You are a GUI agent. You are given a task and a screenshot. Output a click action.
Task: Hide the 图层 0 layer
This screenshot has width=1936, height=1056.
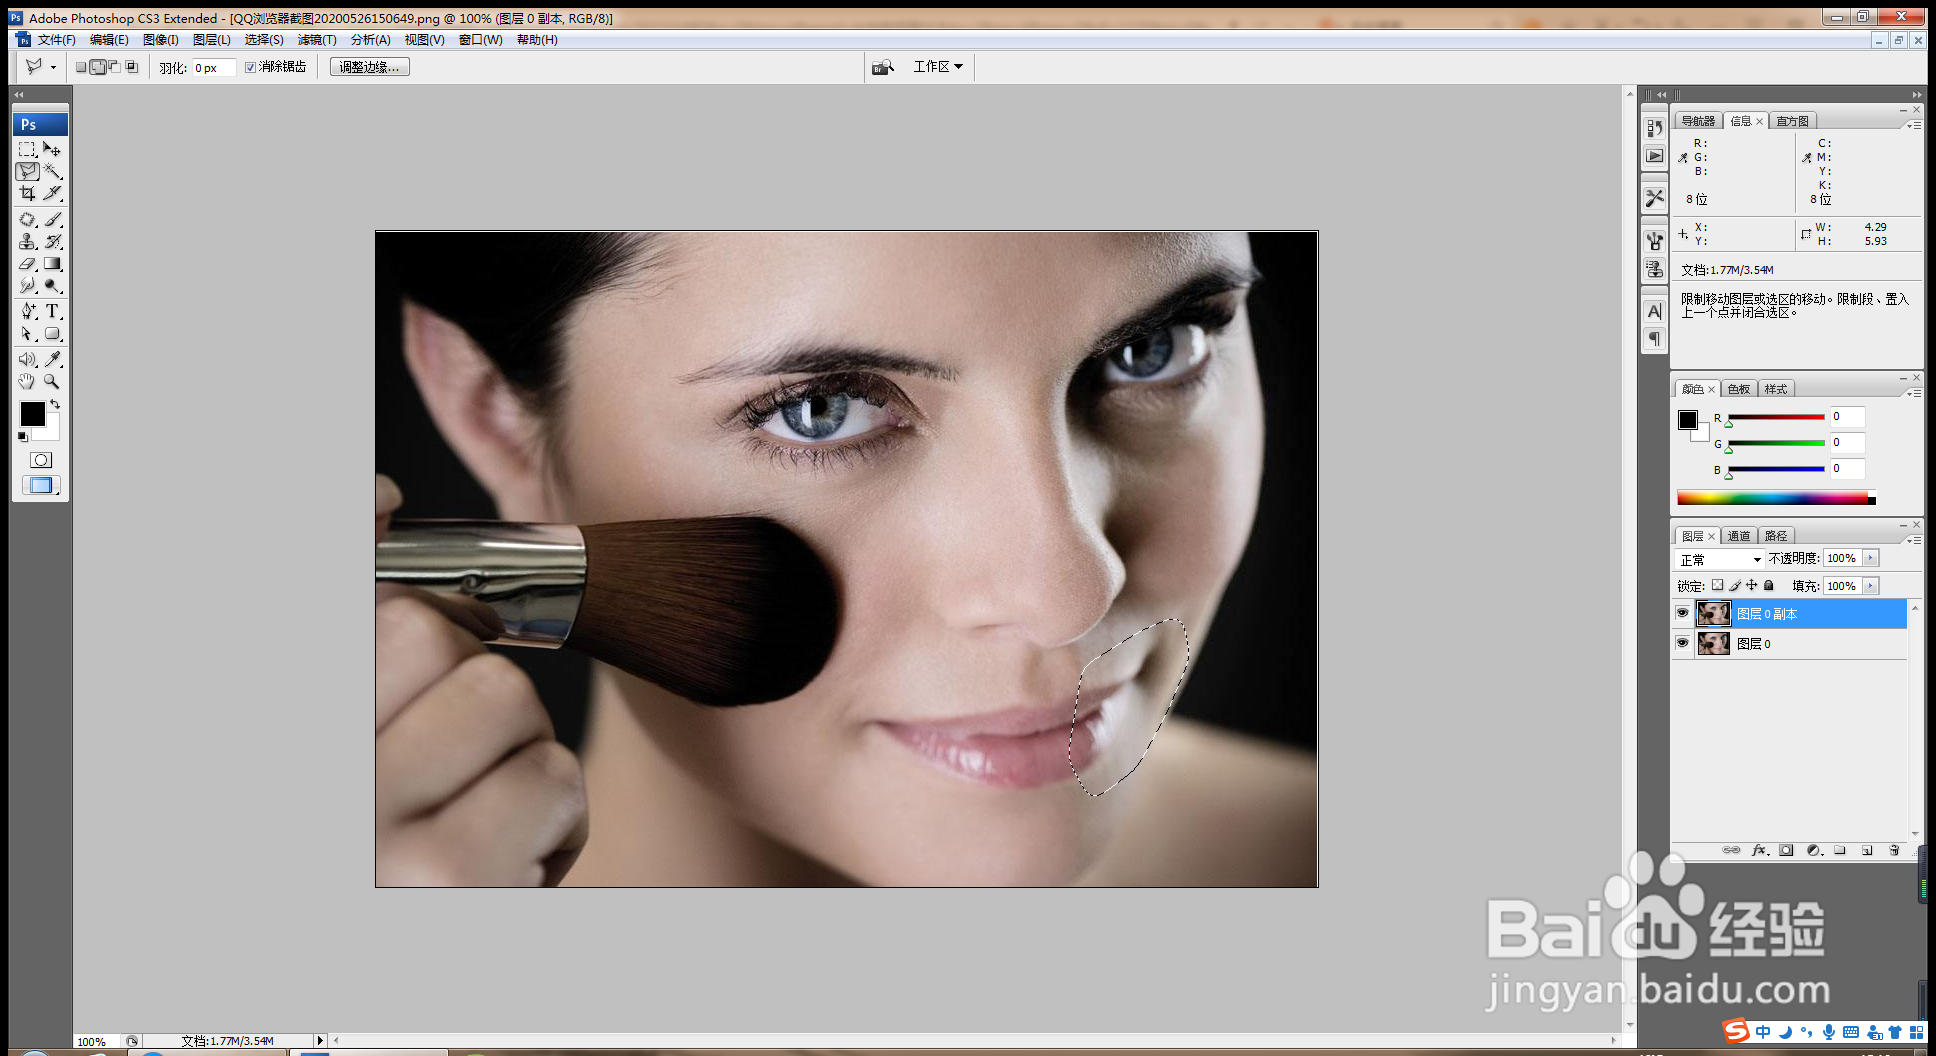[1682, 643]
